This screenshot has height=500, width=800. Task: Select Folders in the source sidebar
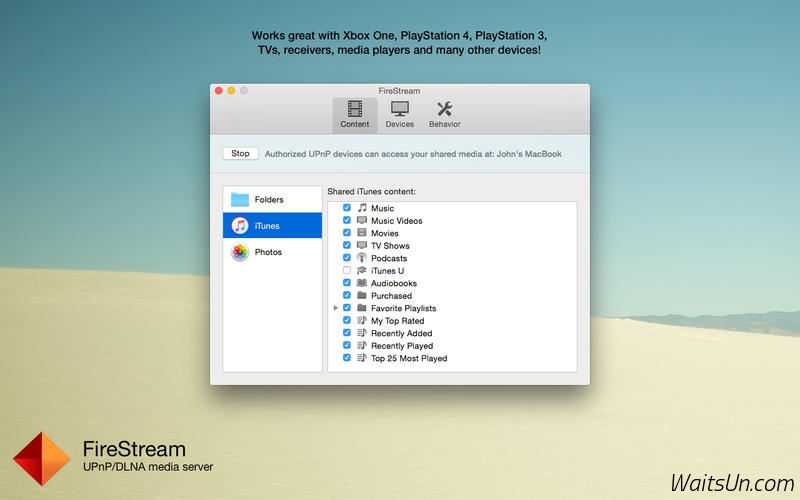(272, 199)
